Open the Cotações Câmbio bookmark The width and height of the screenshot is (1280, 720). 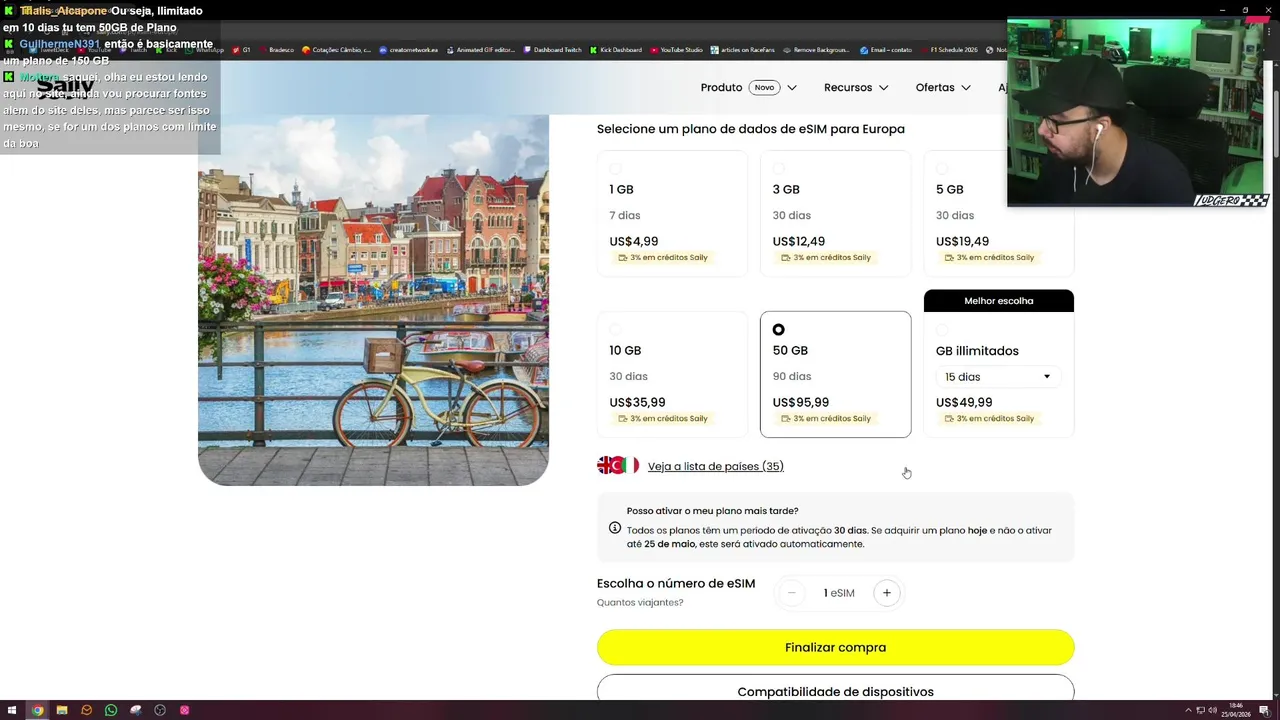336,50
